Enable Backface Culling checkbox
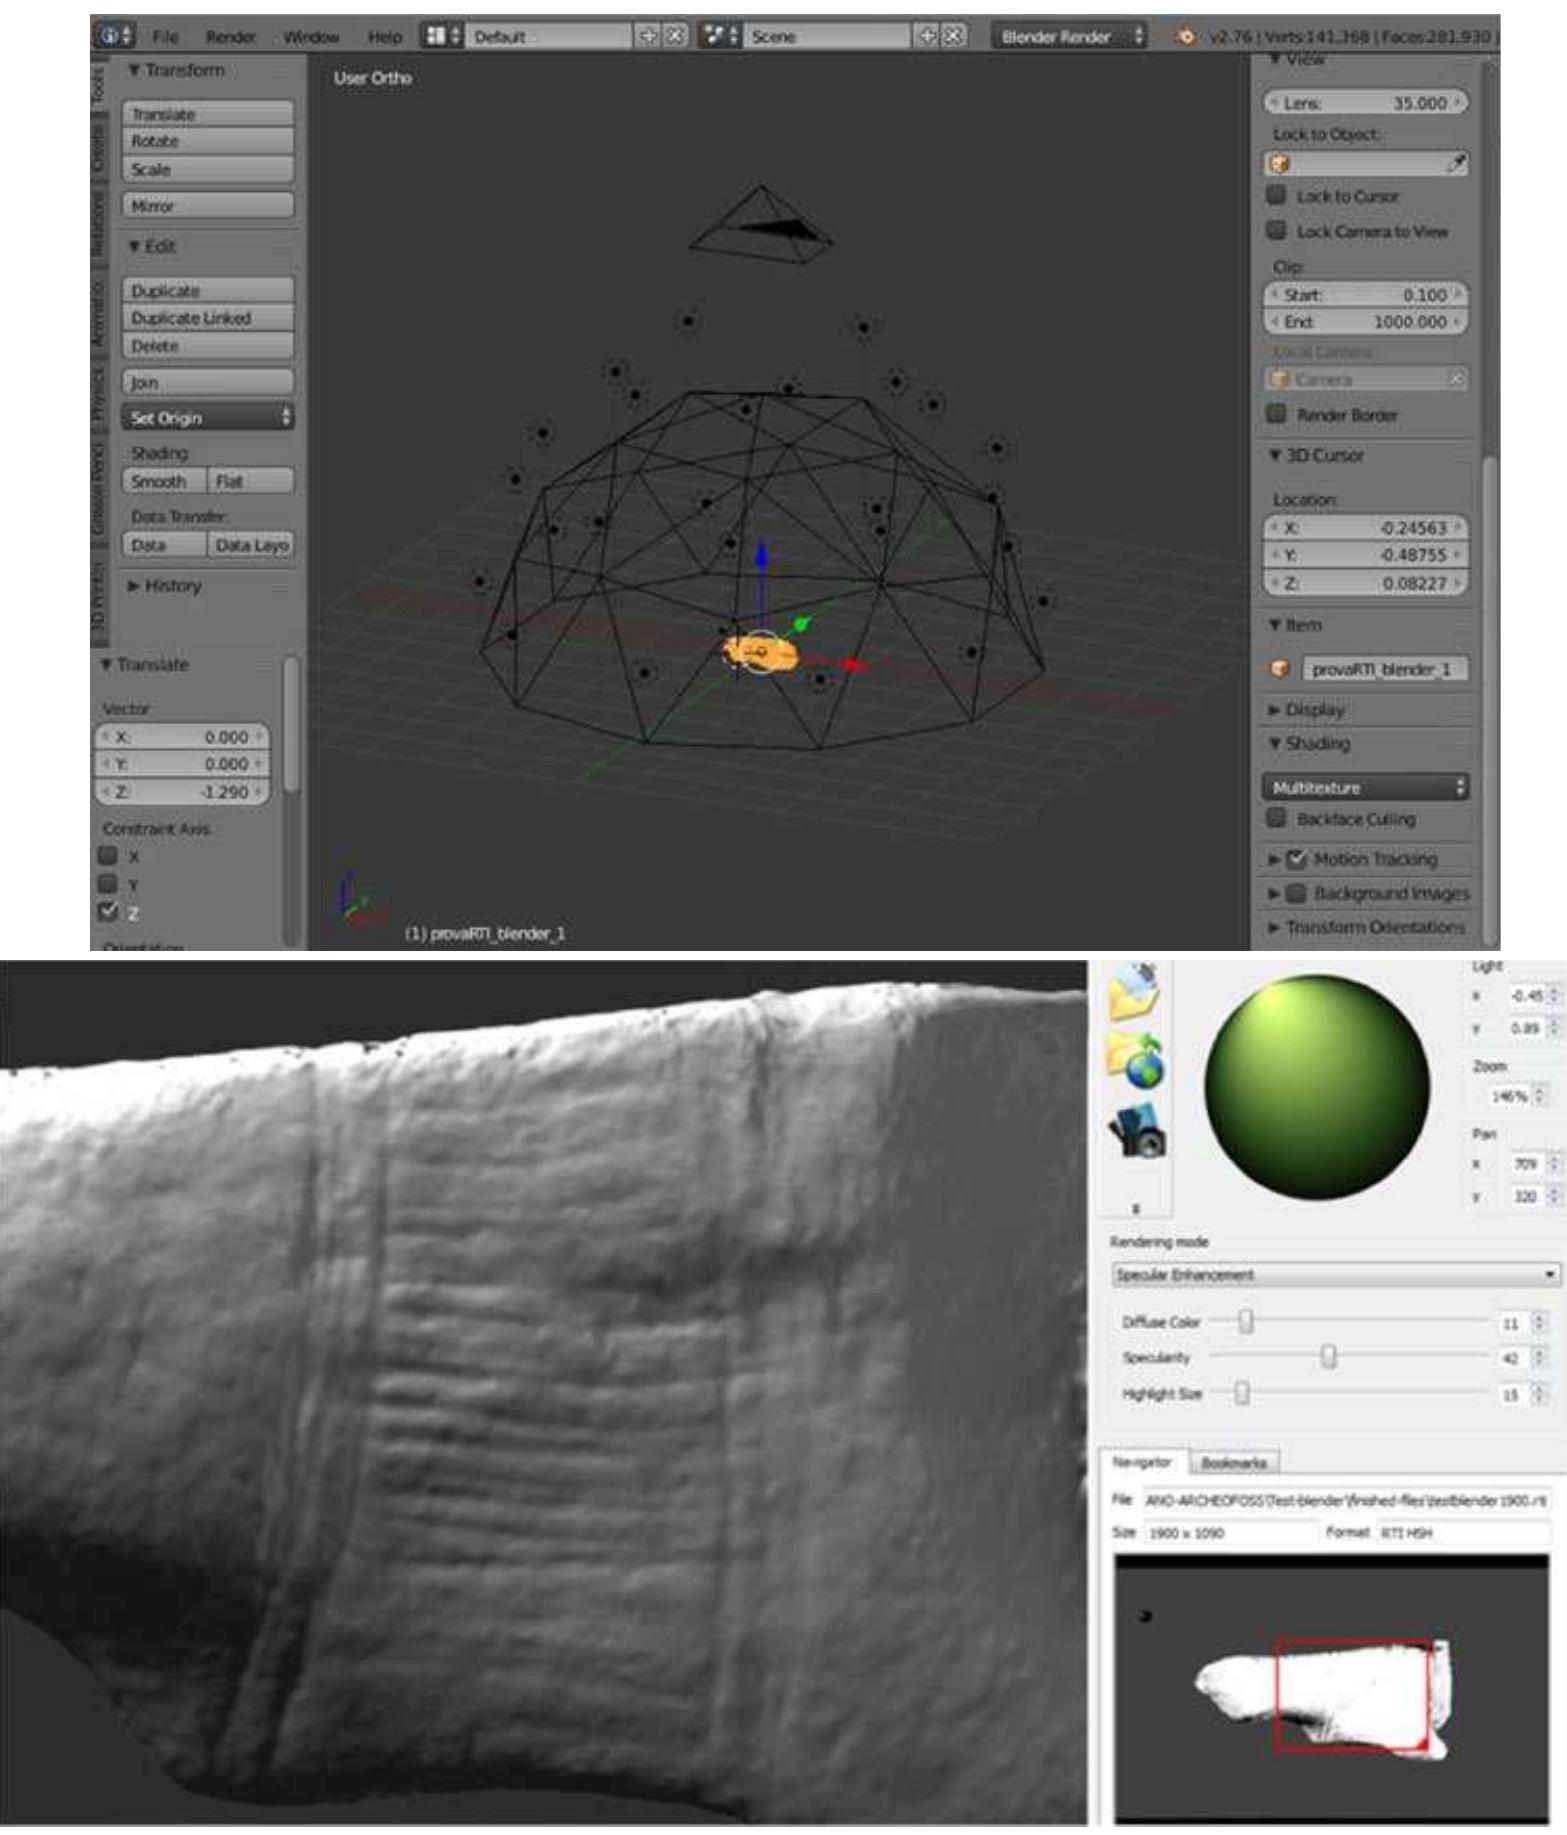 point(1277,818)
